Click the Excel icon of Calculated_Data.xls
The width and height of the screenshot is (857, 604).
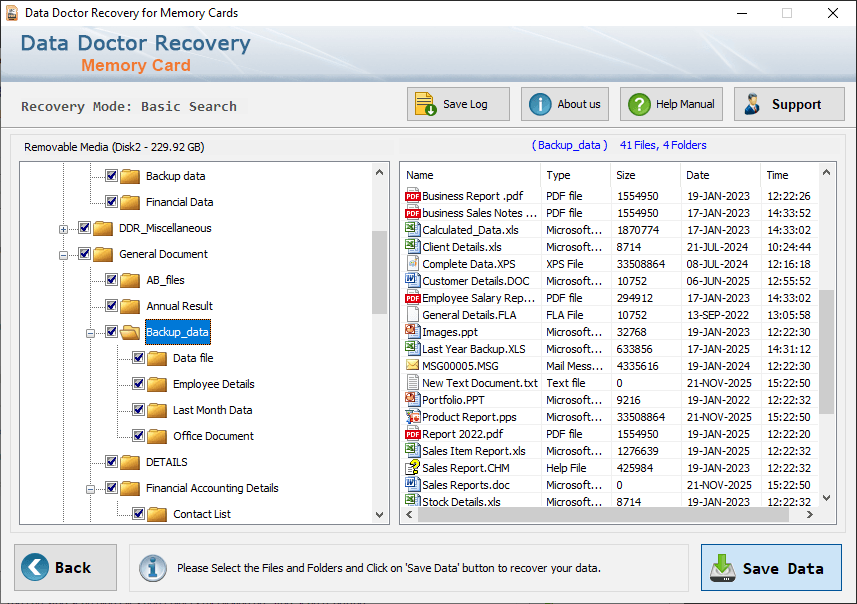tap(412, 229)
